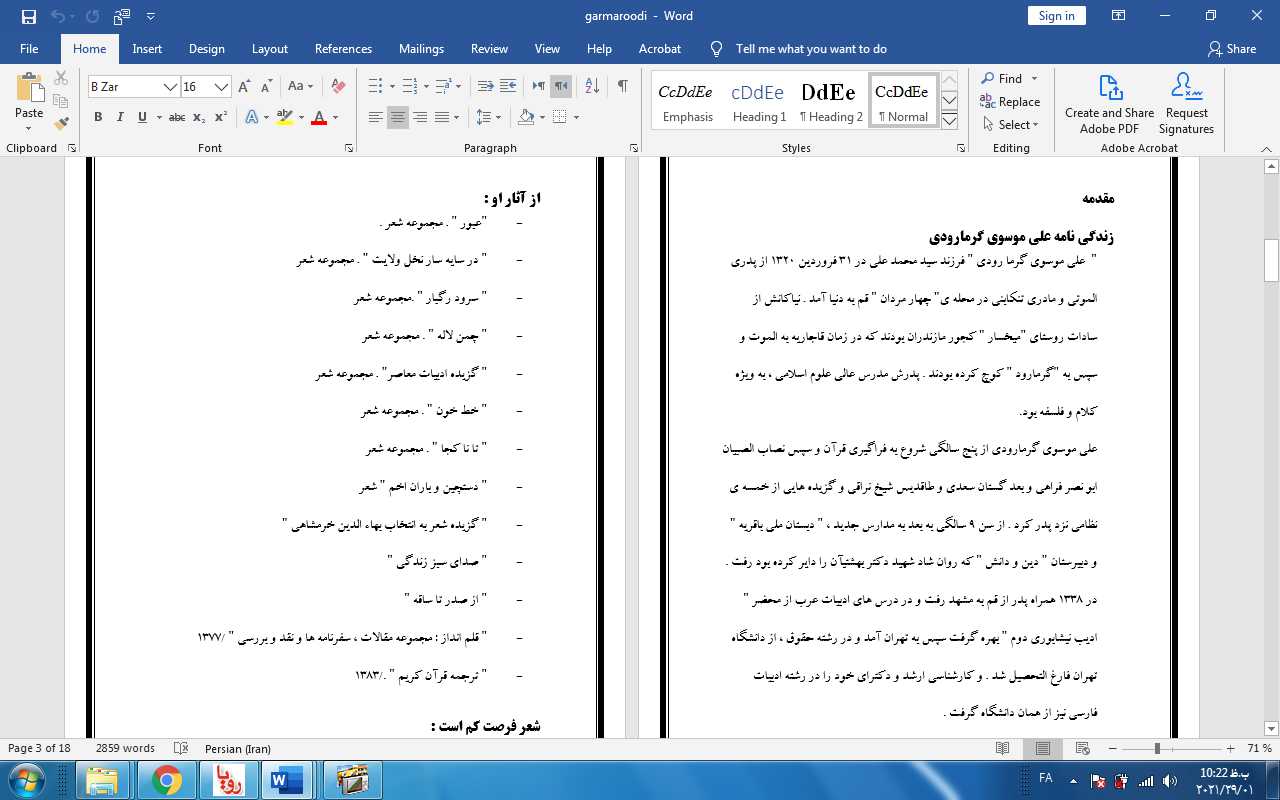Open the Layout ribbon tab
Image resolution: width=1280 pixels, height=800 pixels.
tap(269, 49)
